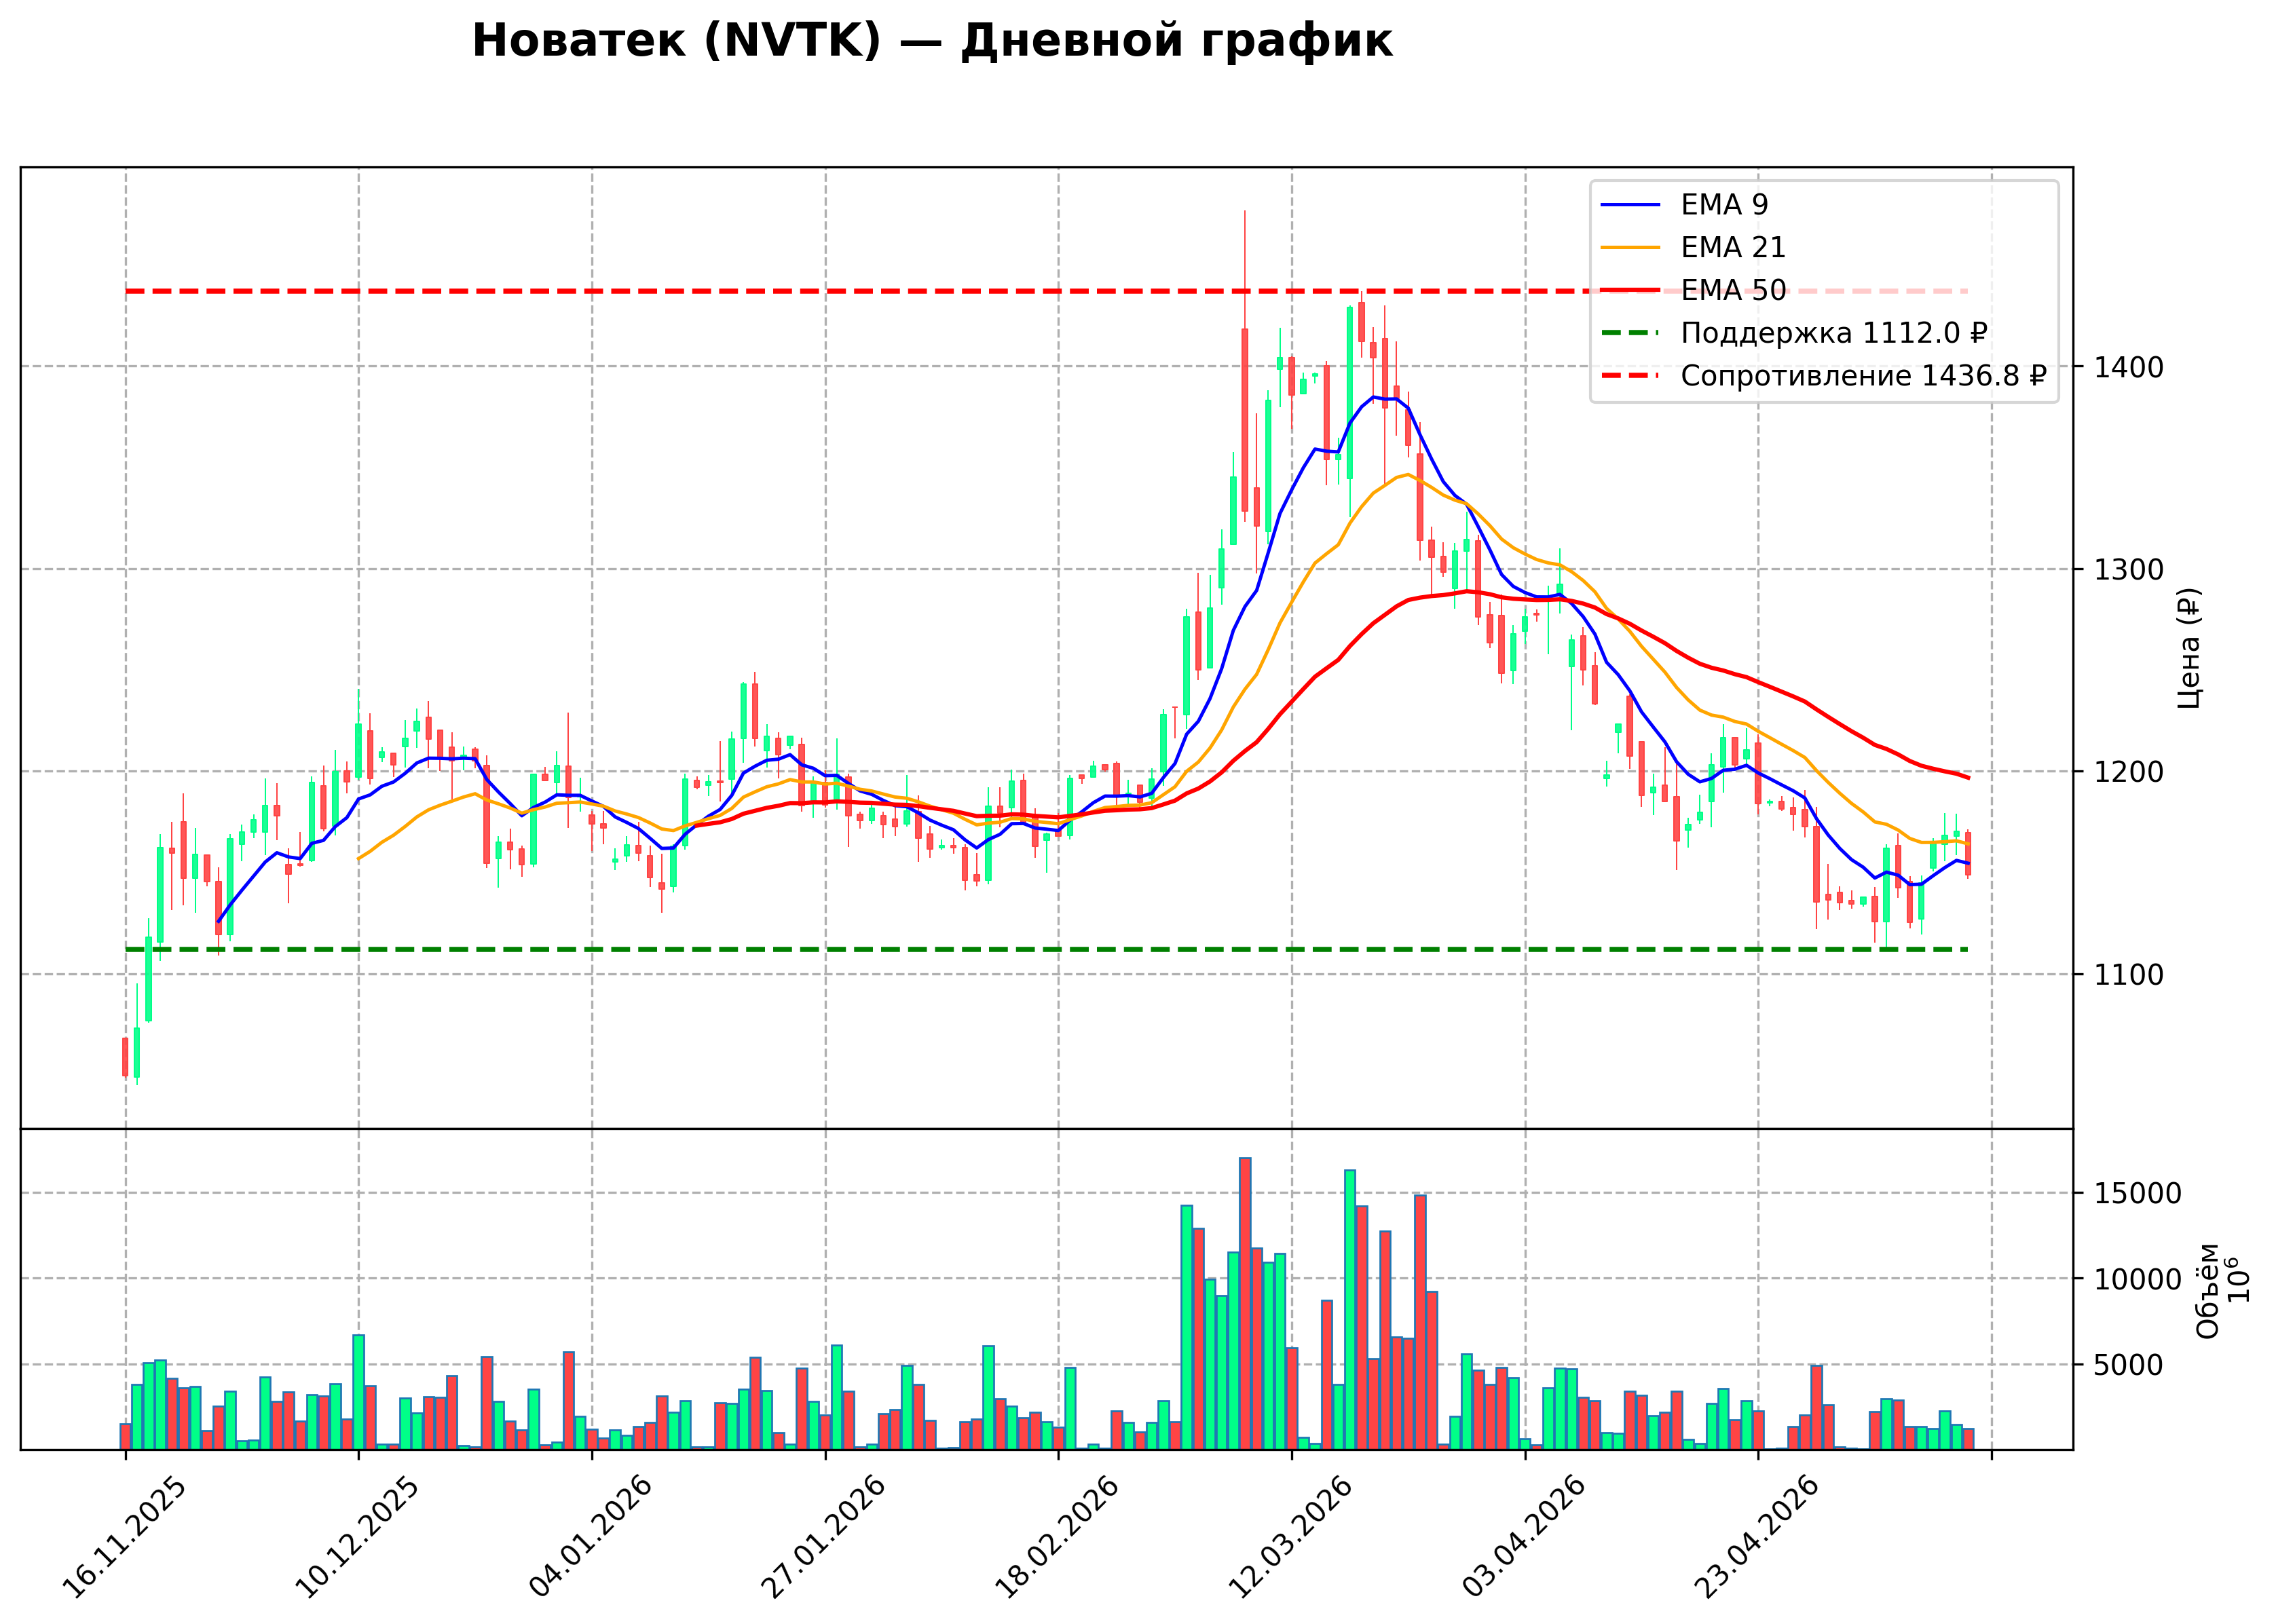Click the price axis tick "1300"
Viewport: 2276px width, 1624px height.
pos(2130,570)
